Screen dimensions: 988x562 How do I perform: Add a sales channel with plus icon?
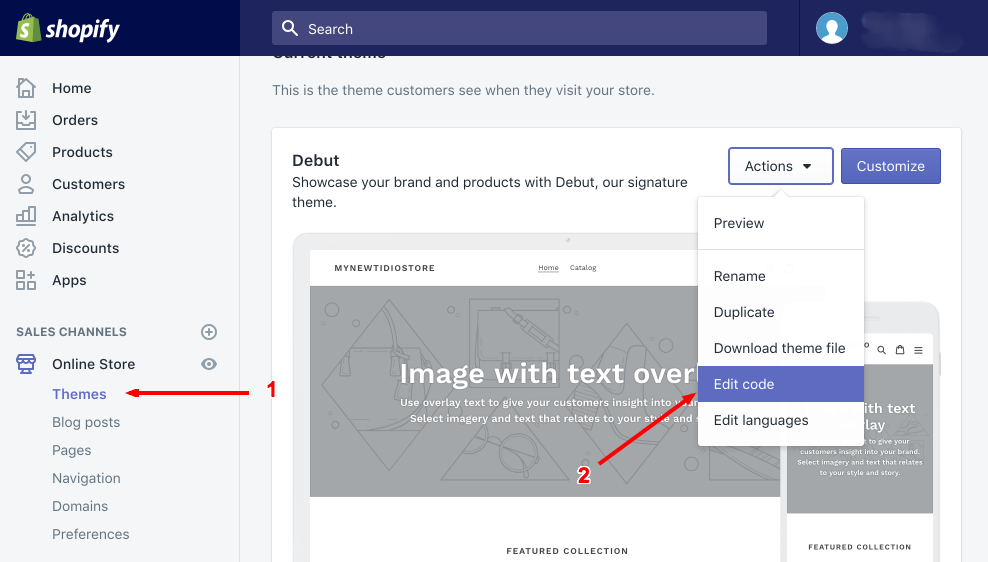pos(209,332)
